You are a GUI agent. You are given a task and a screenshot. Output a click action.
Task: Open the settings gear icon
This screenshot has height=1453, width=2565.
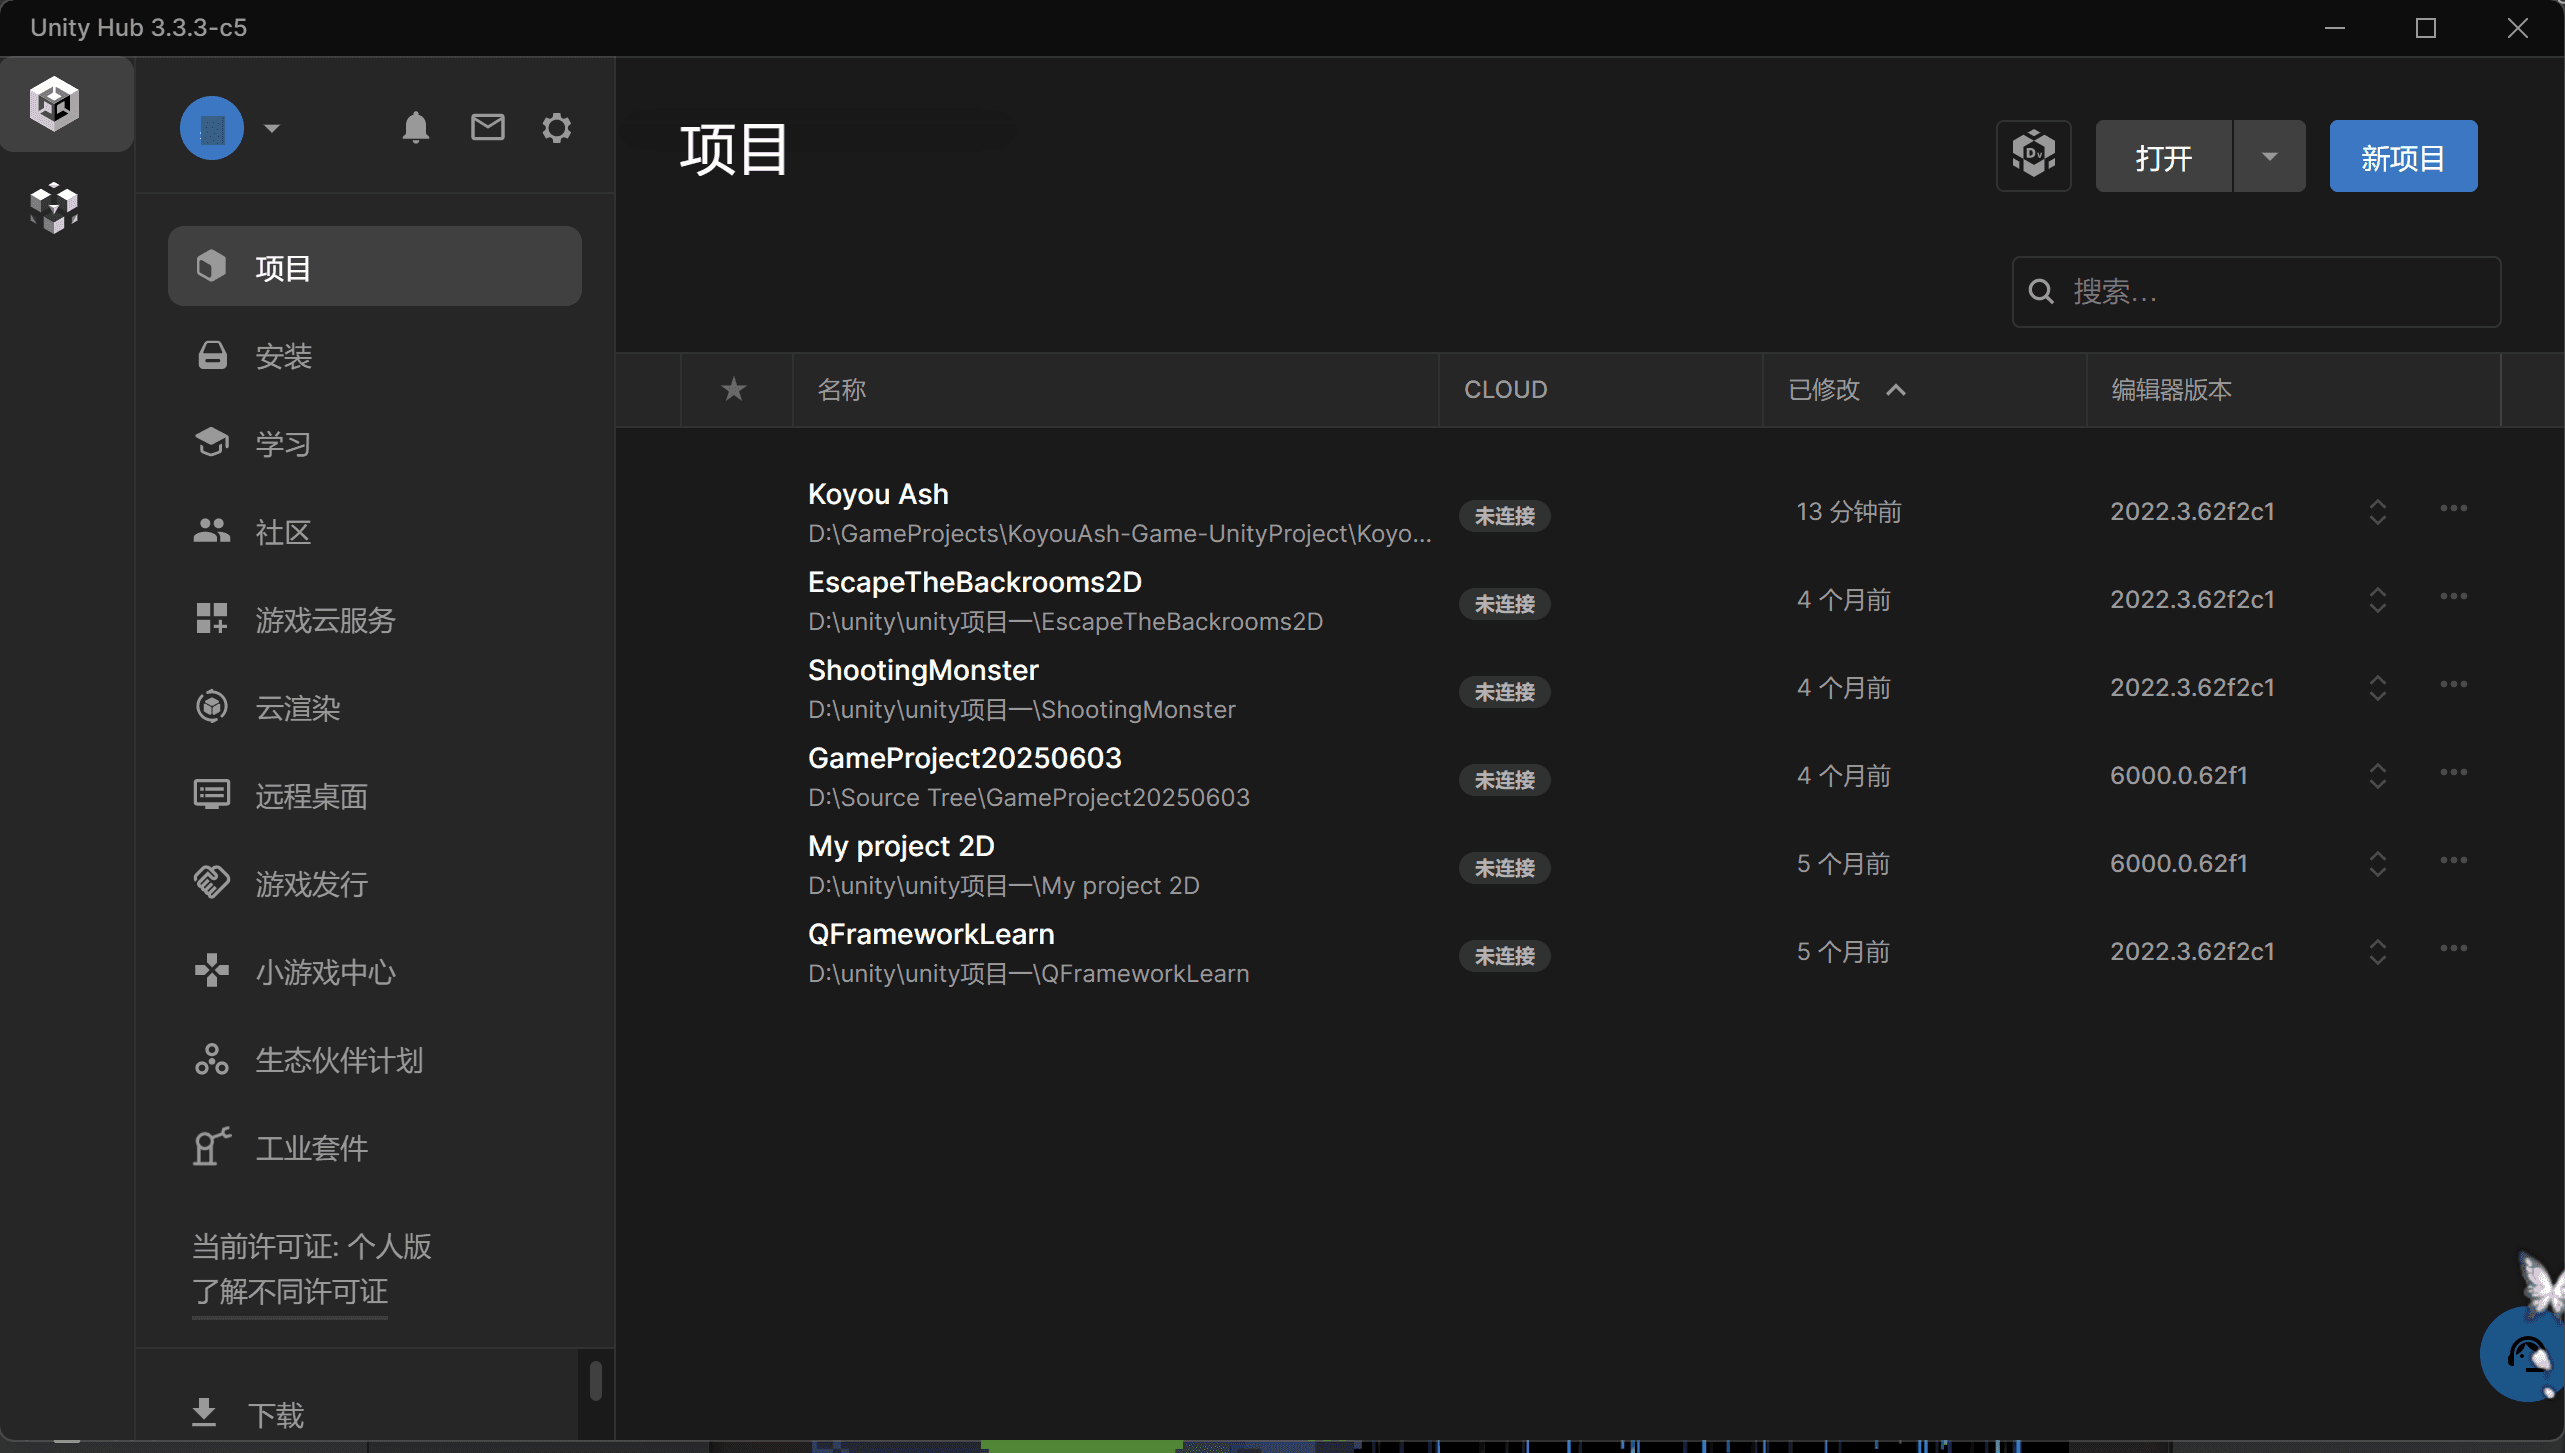coord(557,128)
